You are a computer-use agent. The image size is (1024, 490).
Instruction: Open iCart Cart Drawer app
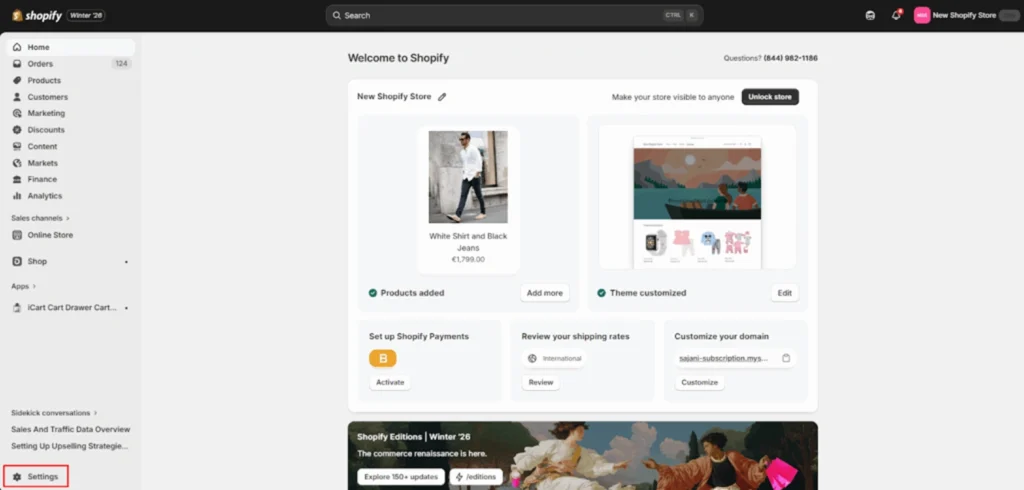[x=71, y=308]
